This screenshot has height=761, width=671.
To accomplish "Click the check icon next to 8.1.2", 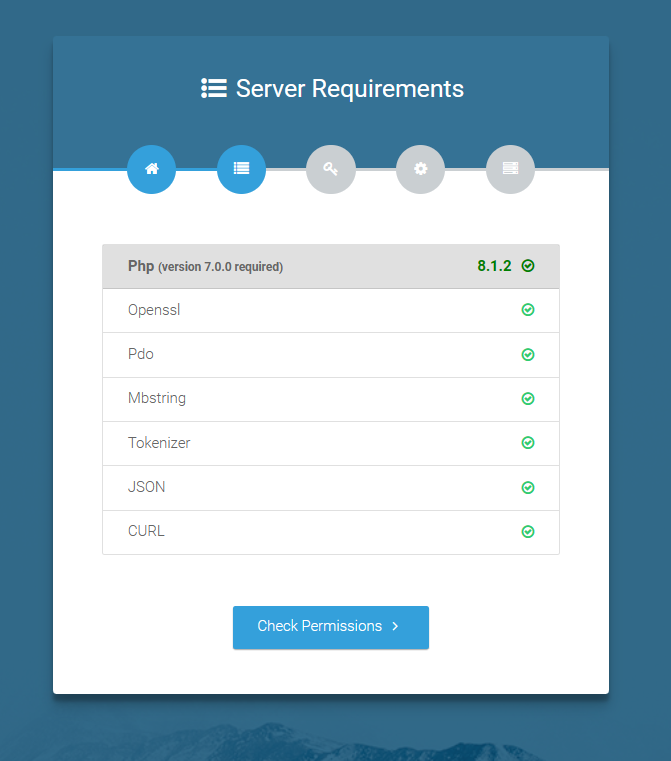I will pos(528,266).
